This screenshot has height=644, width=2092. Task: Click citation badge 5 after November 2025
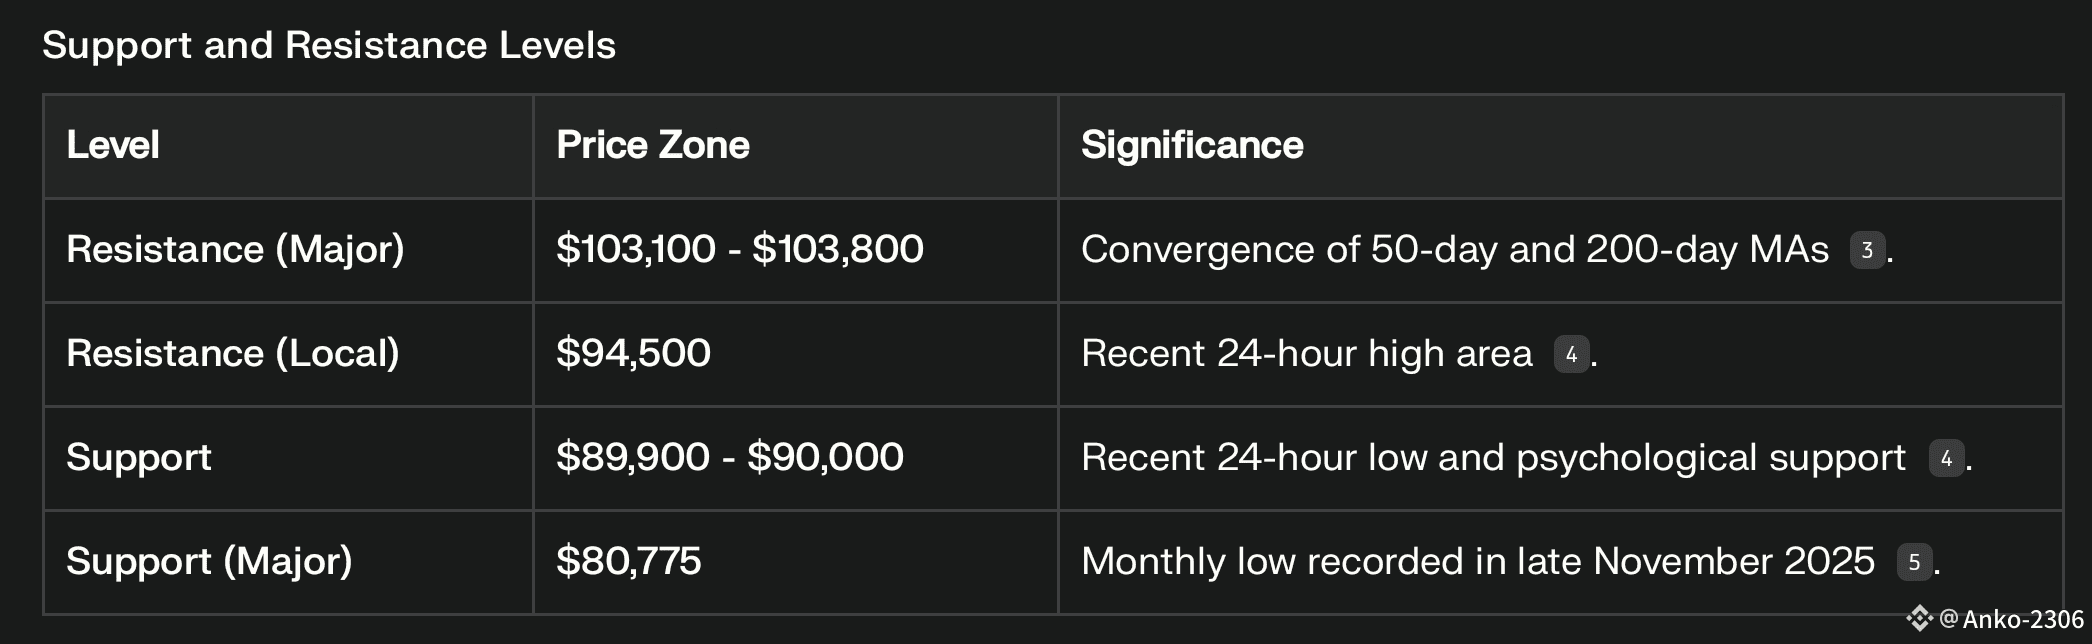coord(1914,562)
